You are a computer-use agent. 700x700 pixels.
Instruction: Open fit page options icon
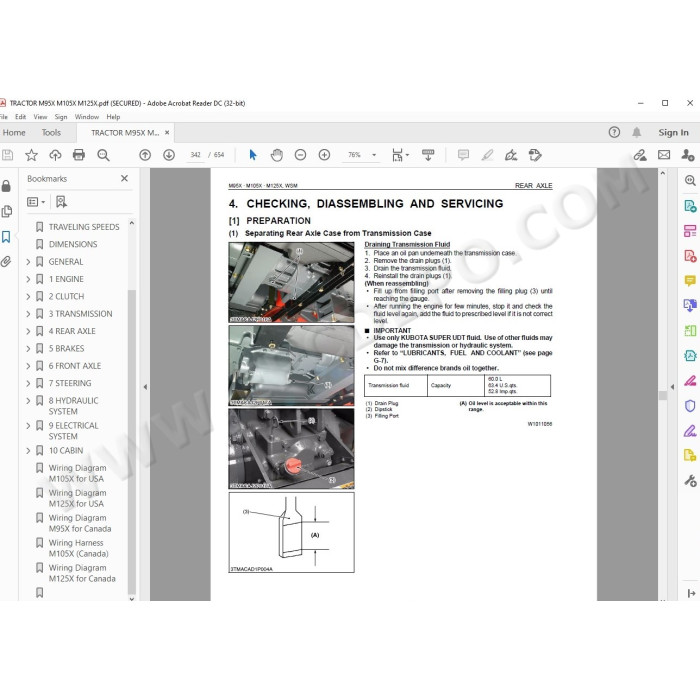[x=400, y=155]
